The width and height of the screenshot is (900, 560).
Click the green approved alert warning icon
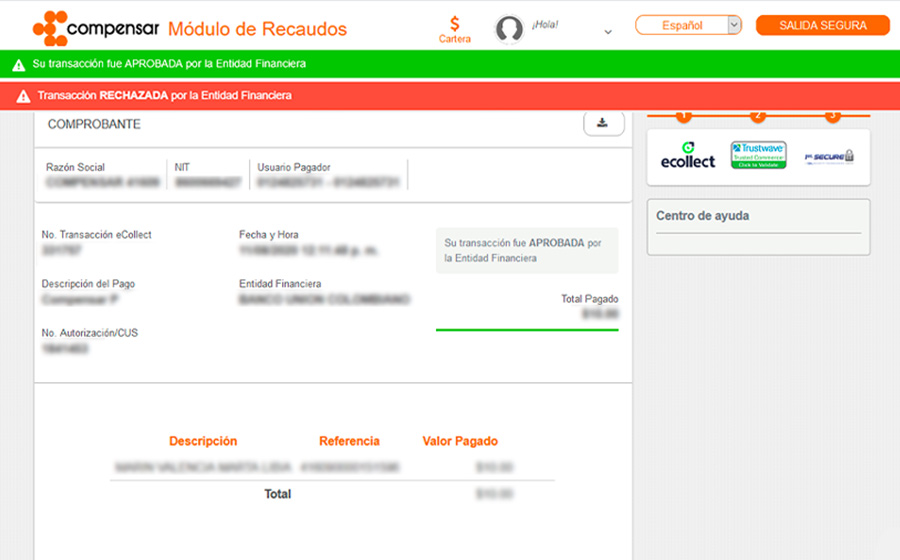[19, 64]
